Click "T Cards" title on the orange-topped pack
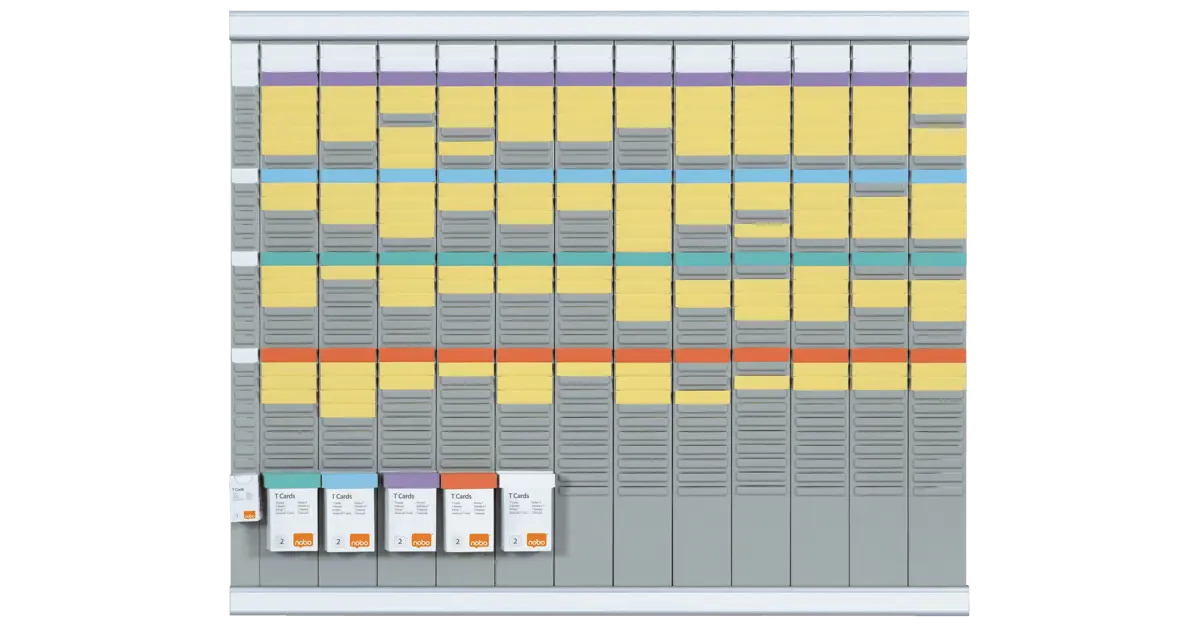This screenshot has width=1200, height=630. (x=460, y=496)
